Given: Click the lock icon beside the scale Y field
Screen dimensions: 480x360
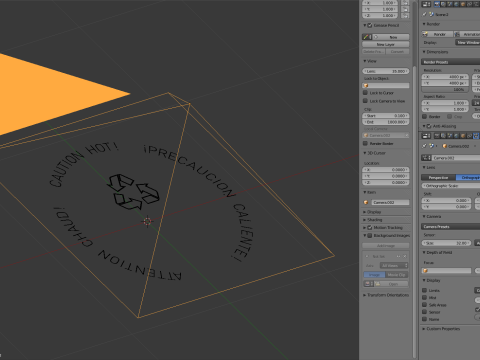Looking at the screenshot, I should click(405, 9).
